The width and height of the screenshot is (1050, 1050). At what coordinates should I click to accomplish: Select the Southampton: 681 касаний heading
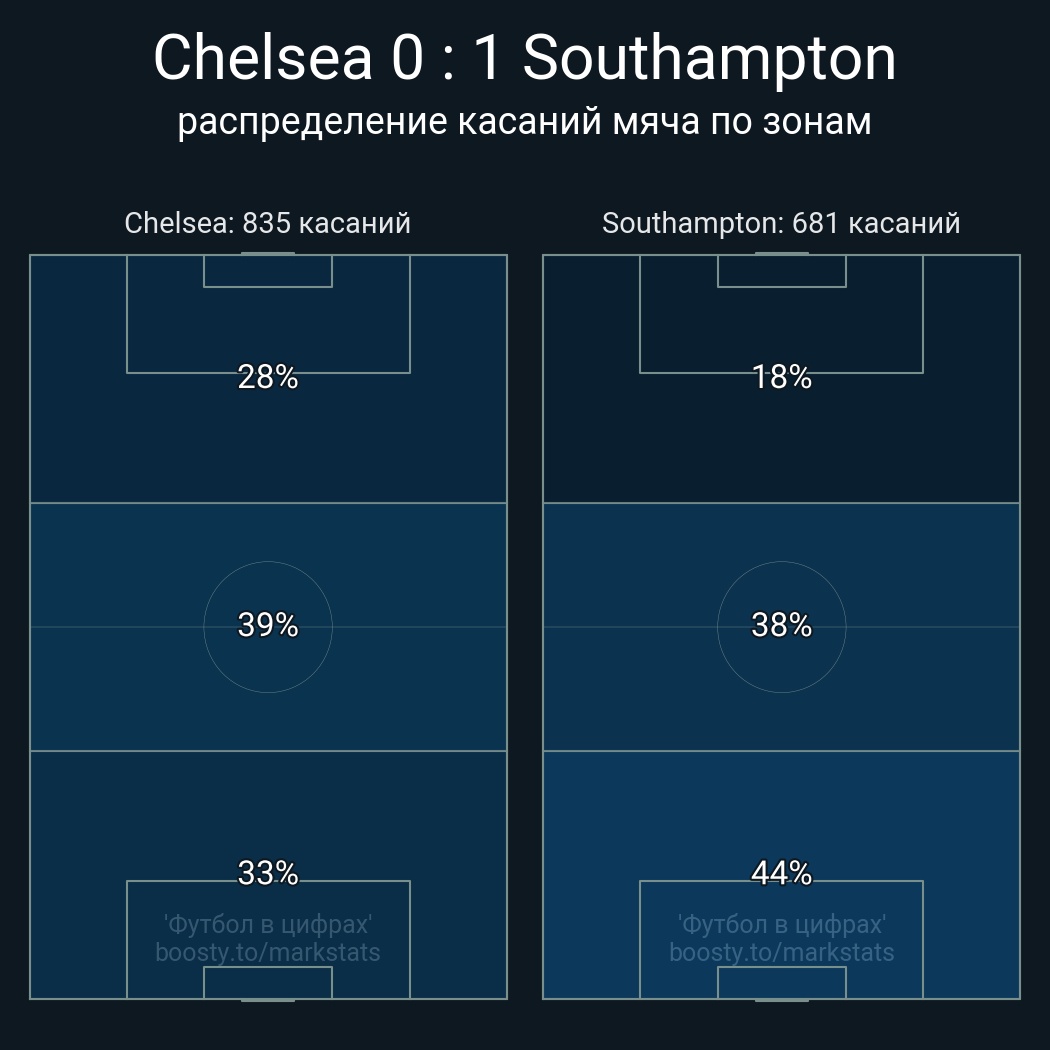(x=781, y=223)
